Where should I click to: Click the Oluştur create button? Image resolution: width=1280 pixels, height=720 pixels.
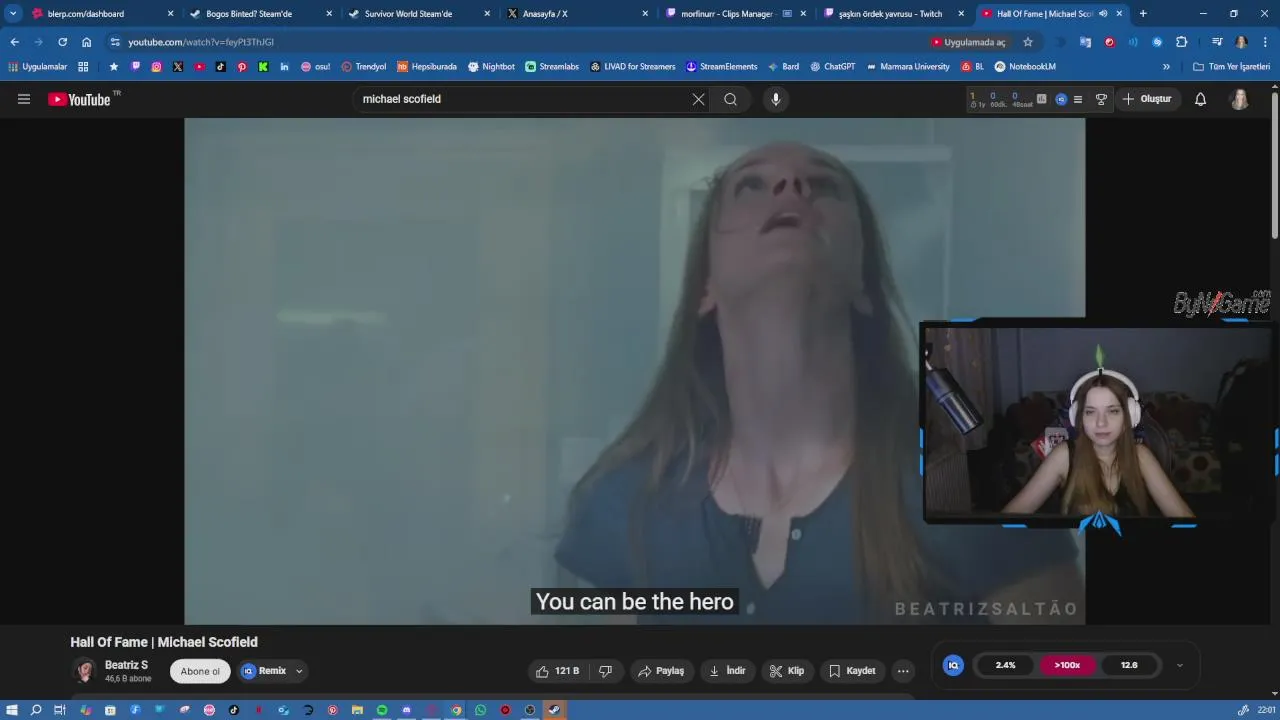[1147, 99]
